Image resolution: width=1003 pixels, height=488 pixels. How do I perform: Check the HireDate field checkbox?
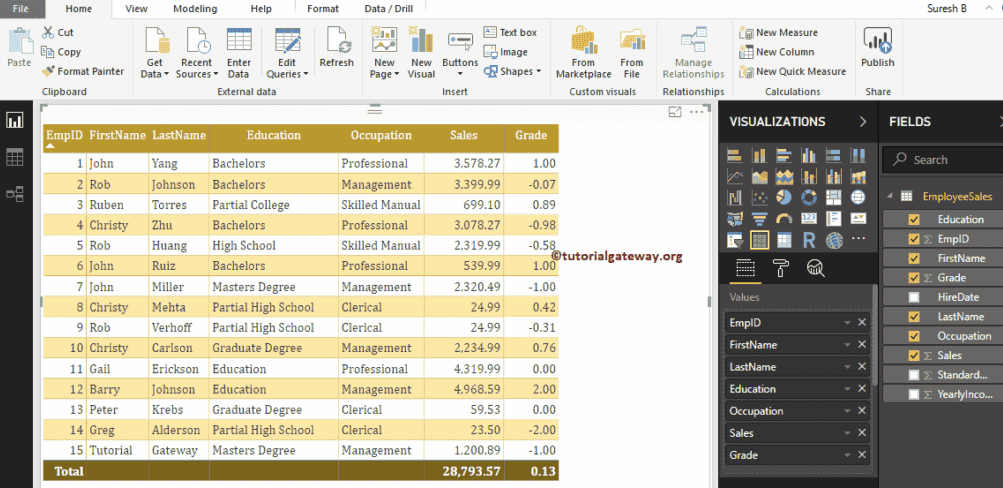[x=914, y=297]
